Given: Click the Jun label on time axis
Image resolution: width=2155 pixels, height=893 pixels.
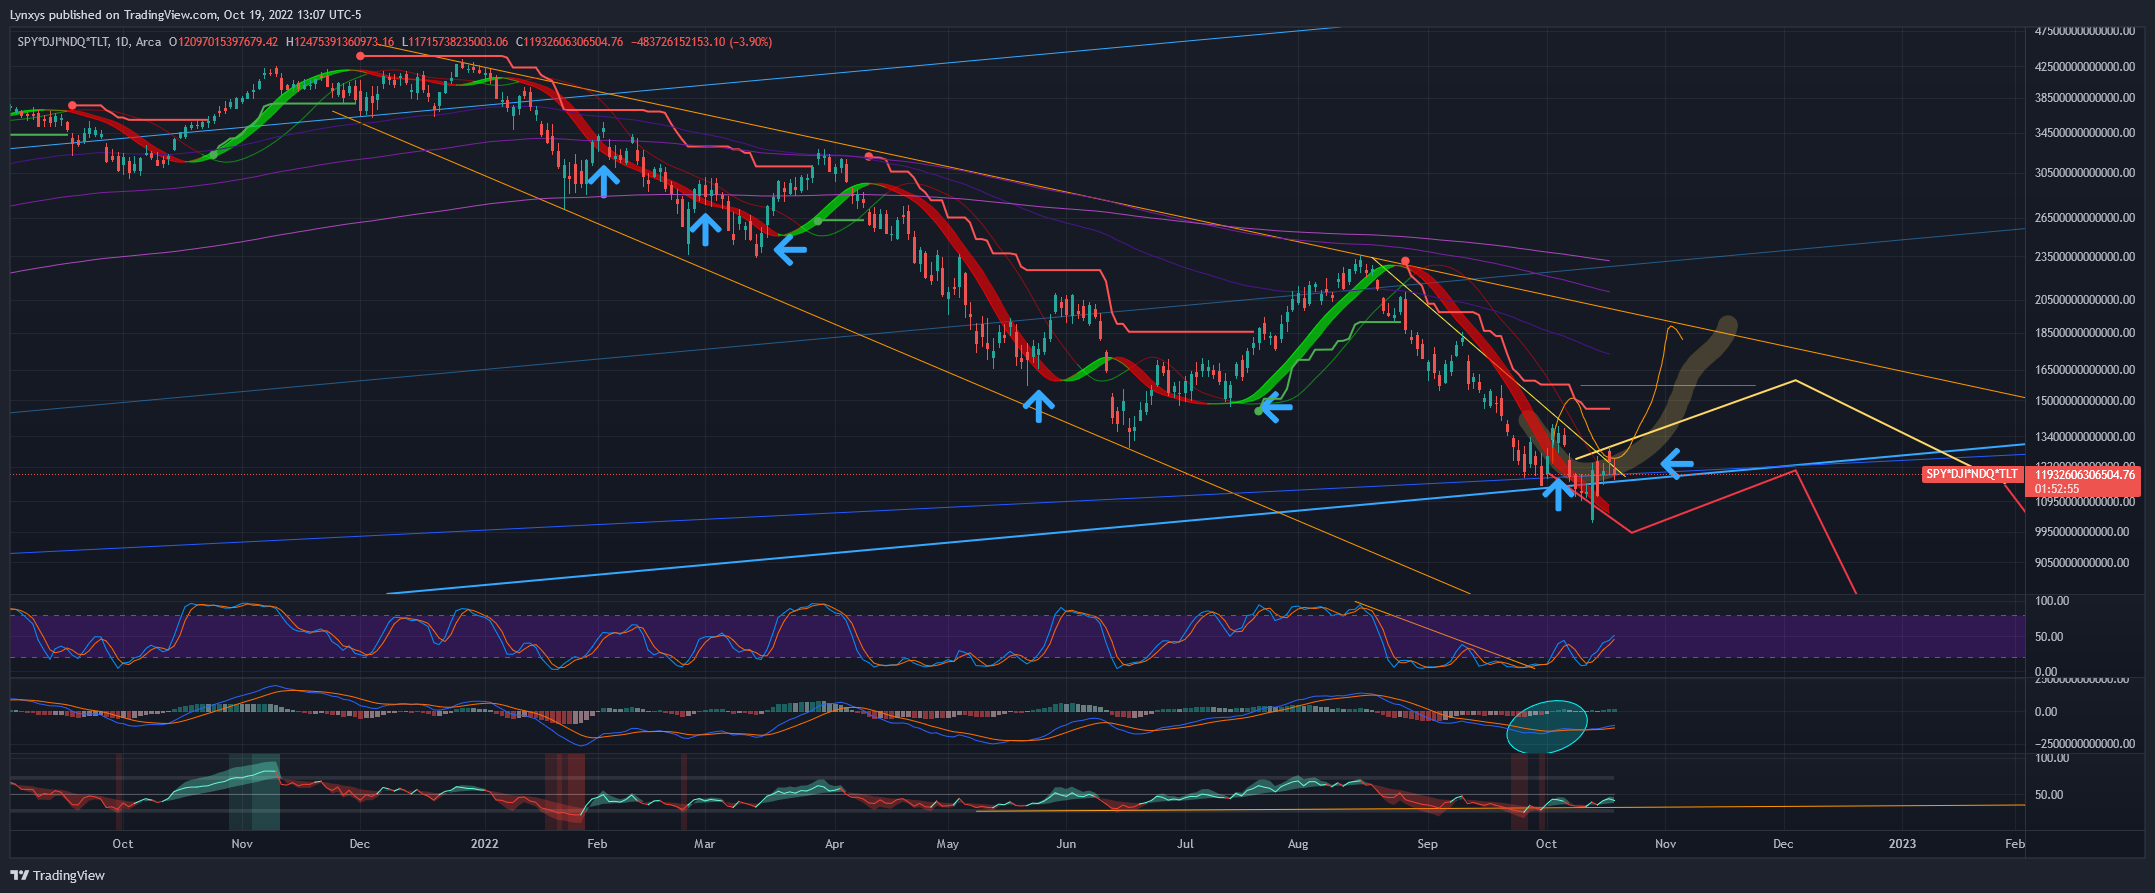Looking at the screenshot, I should click(x=1066, y=844).
